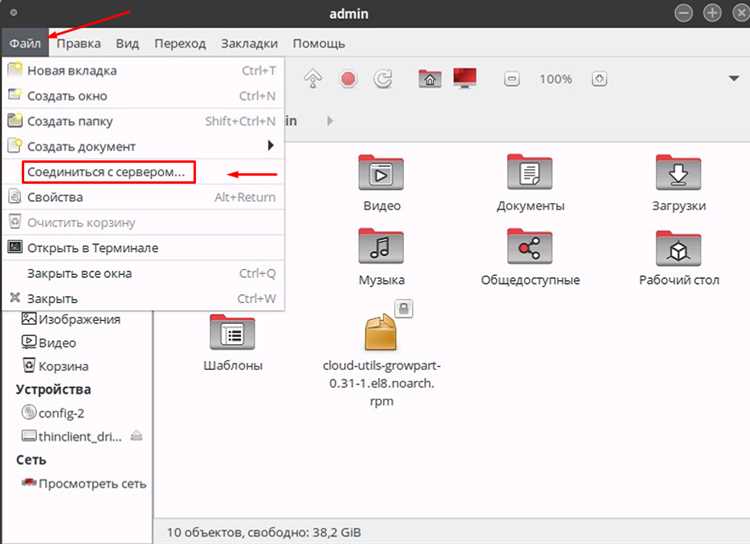This screenshot has height=544, width=750.
Task: Open the Документы folder icon
Action: [x=530, y=172]
